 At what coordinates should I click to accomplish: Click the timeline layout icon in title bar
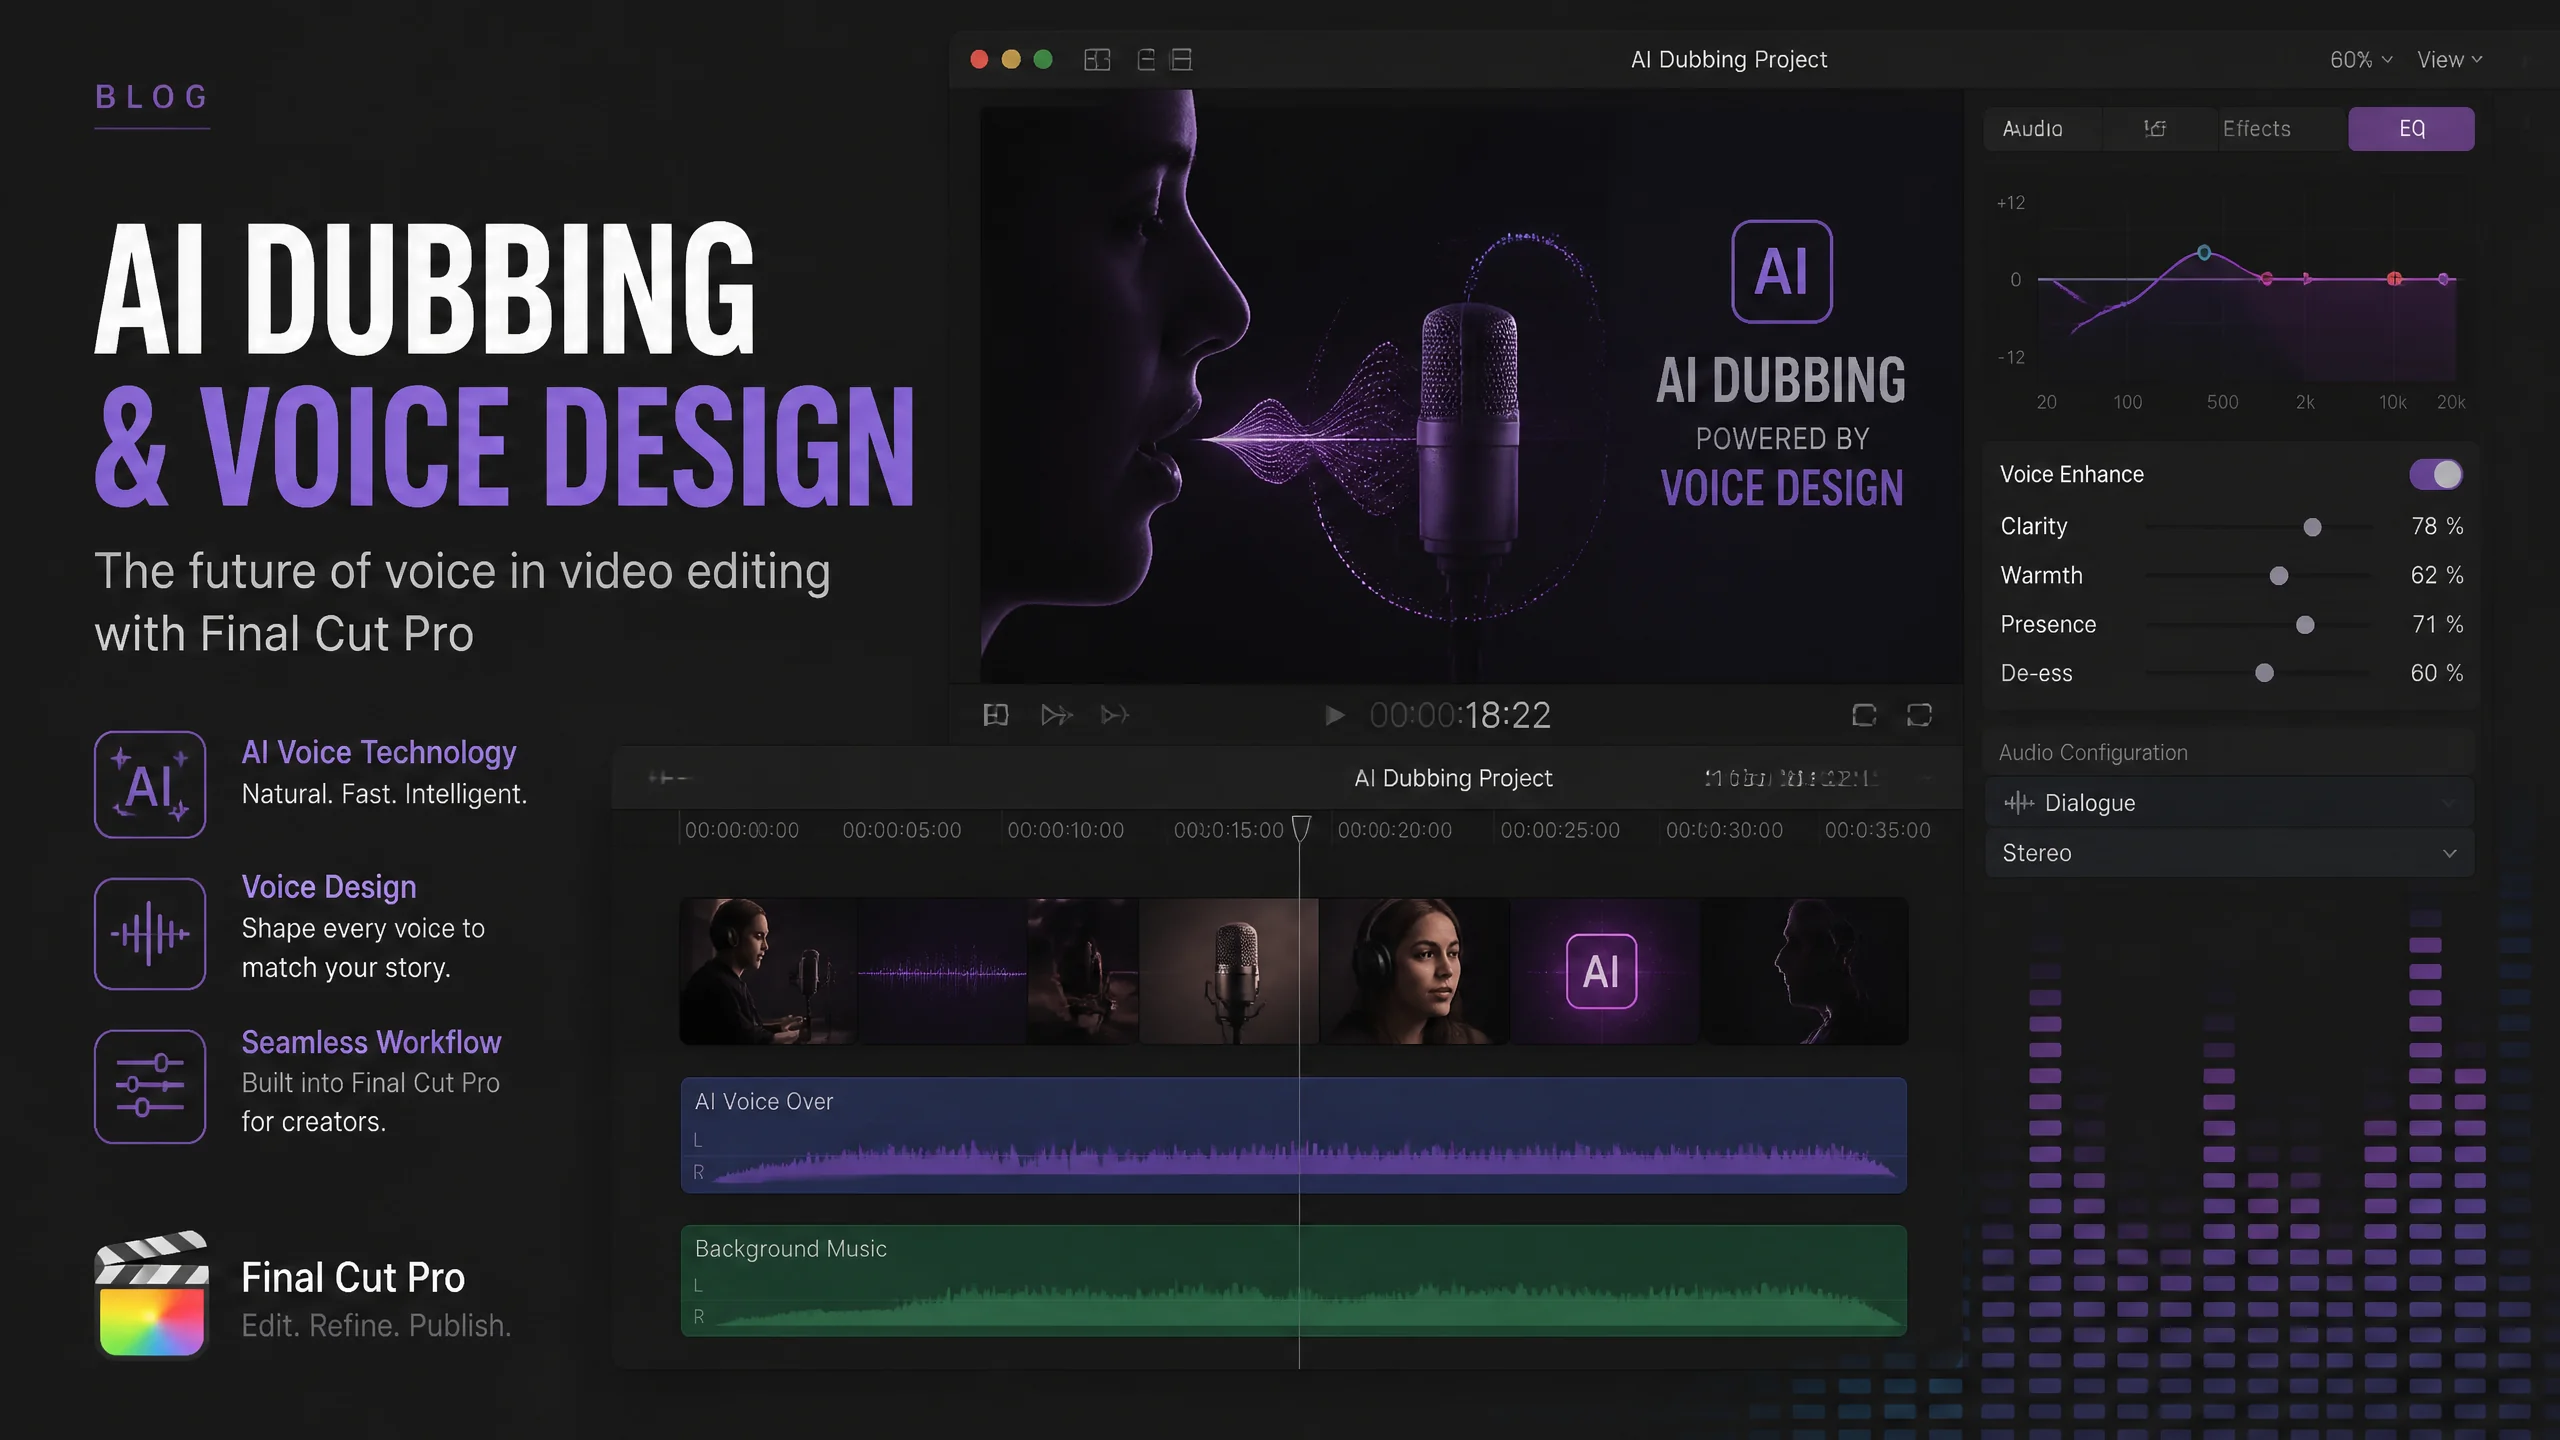(1146, 60)
